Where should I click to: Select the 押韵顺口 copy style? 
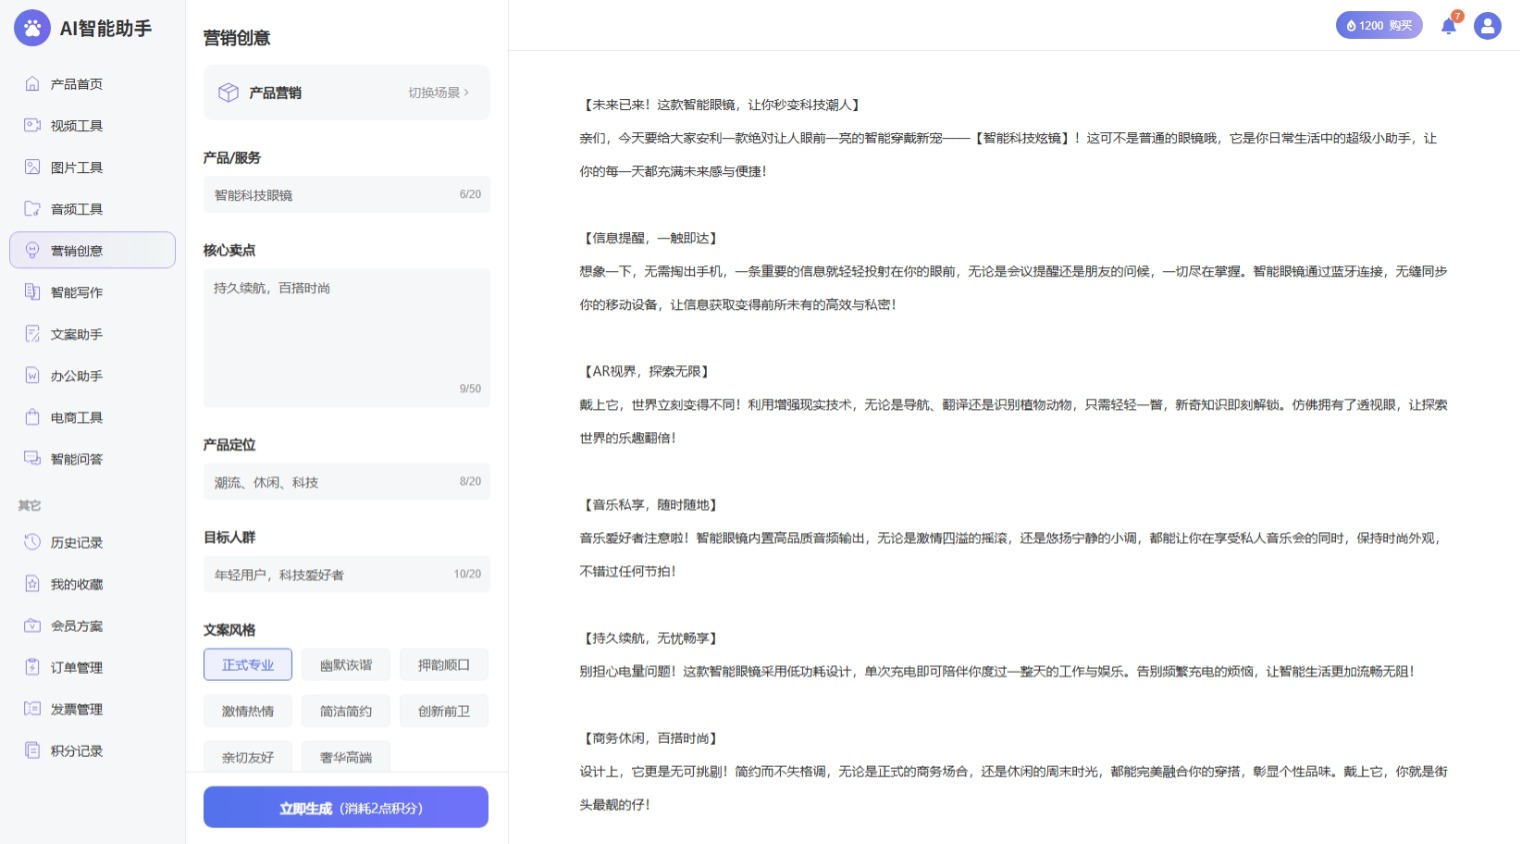click(x=443, y=665)
